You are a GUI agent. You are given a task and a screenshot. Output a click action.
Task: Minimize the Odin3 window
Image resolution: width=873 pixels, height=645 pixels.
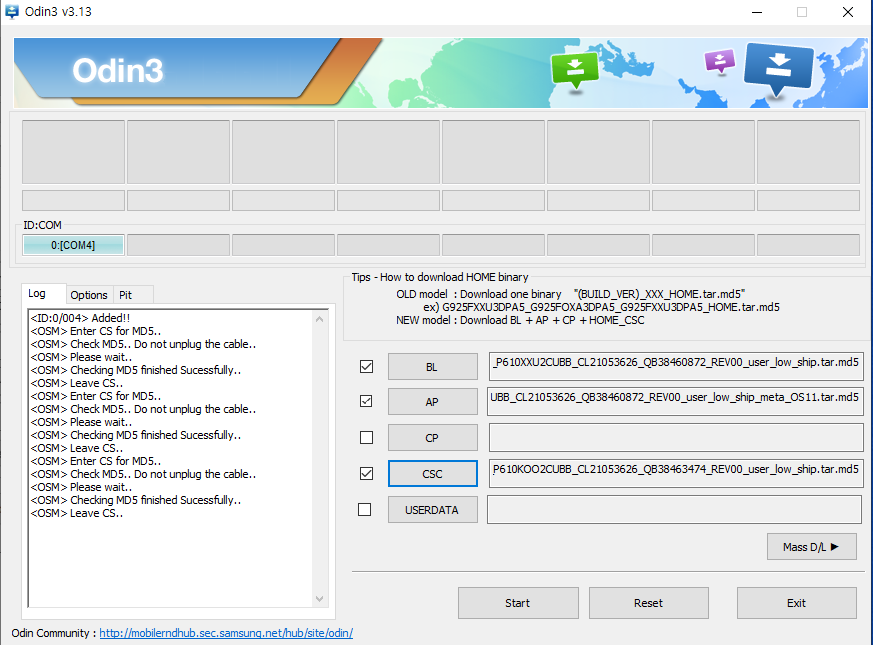click(757, 12)
